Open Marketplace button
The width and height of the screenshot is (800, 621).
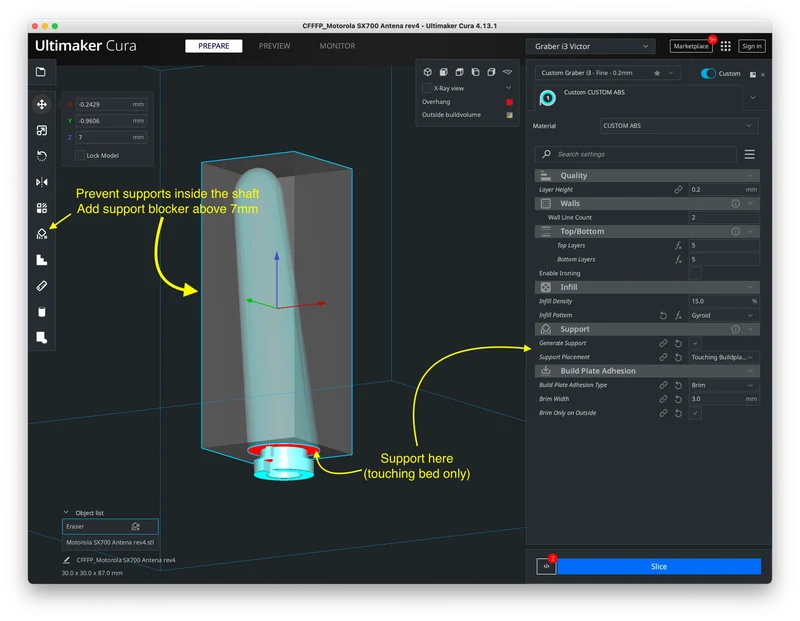(691, 46)
